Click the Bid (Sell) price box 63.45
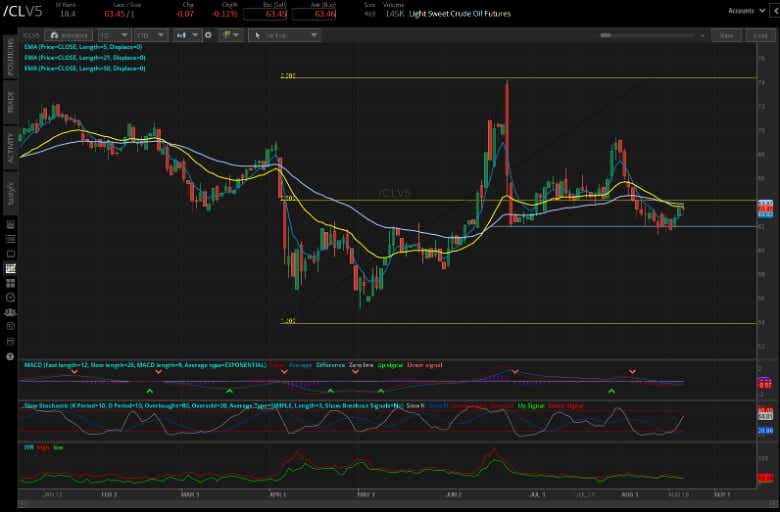Screen dimensions: 780x515 265,14
